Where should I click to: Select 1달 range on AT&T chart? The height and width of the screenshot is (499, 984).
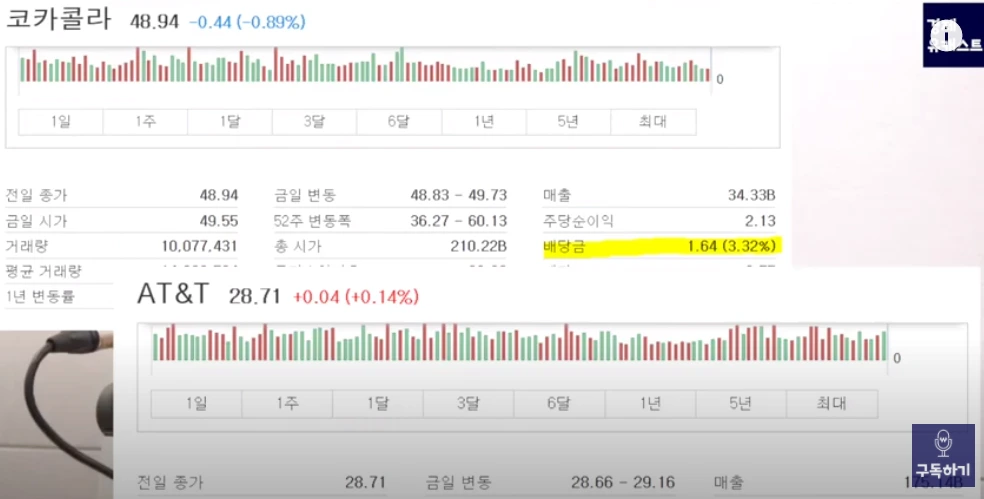click(x=378, y=404)
